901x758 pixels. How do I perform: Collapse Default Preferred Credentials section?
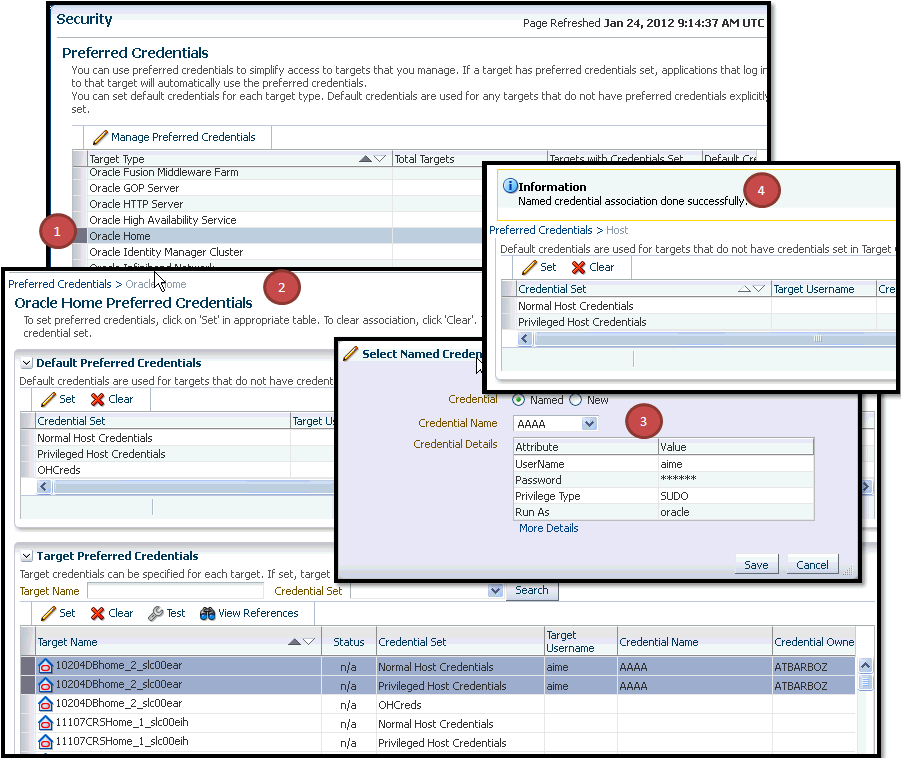(x=26, y=363)
